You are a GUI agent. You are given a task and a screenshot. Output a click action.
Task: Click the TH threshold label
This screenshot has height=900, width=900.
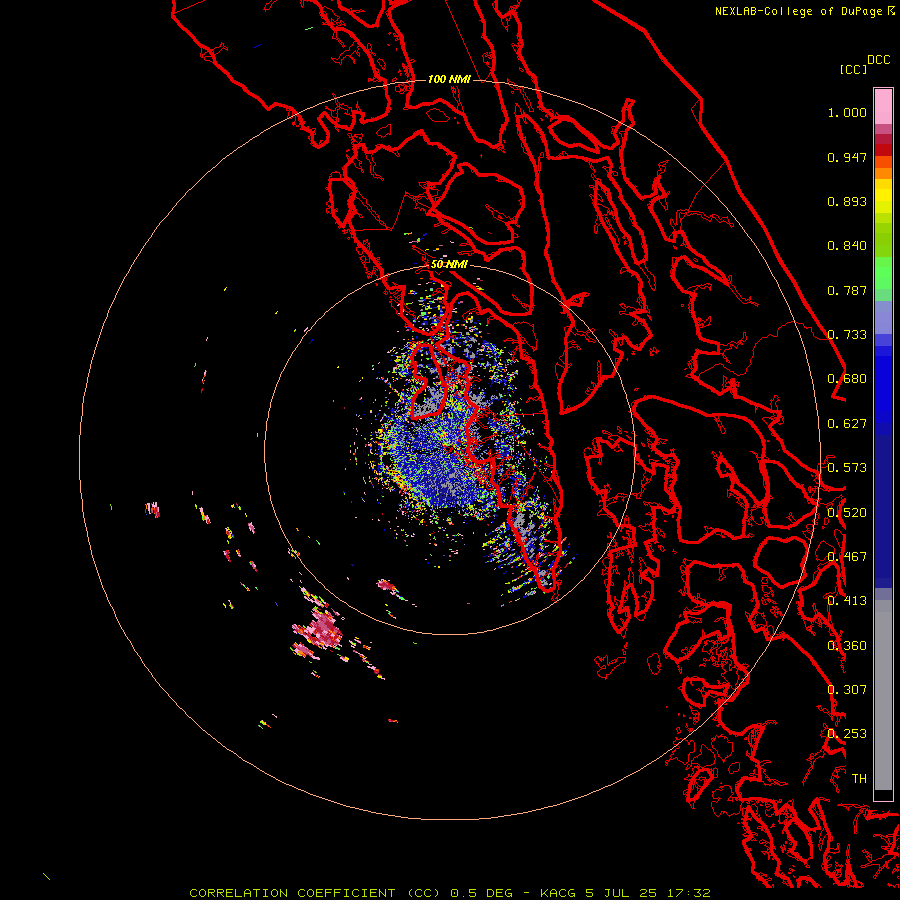click(x=859, y=779)
